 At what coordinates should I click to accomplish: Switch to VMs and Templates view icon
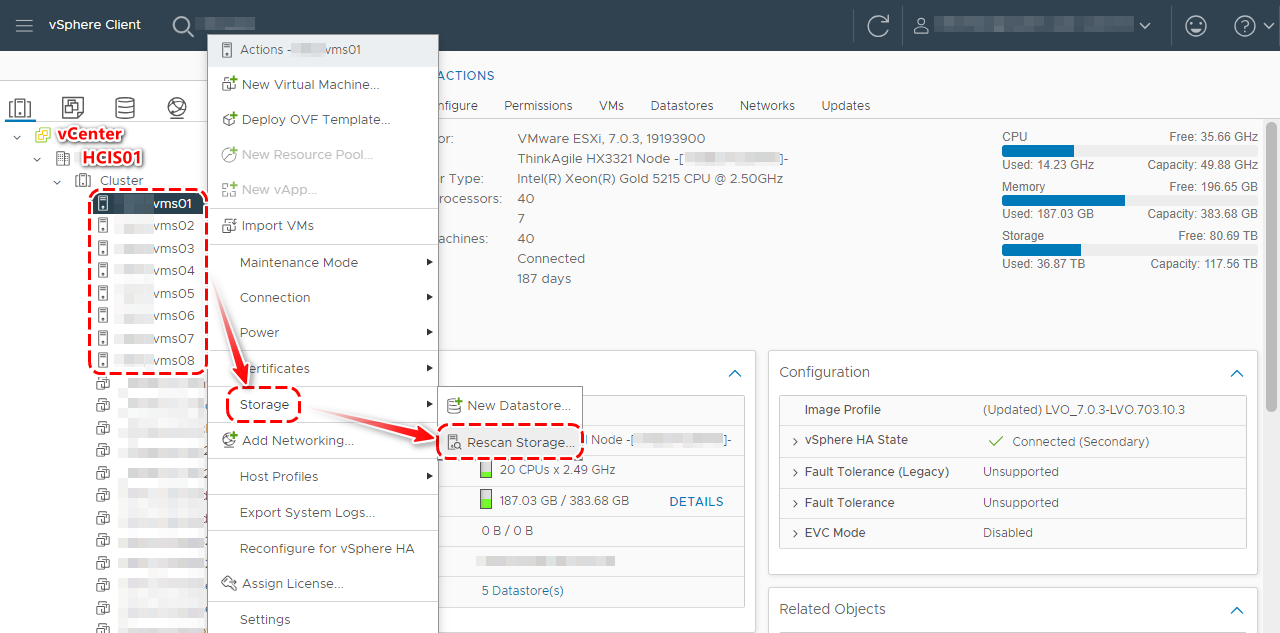72,108
